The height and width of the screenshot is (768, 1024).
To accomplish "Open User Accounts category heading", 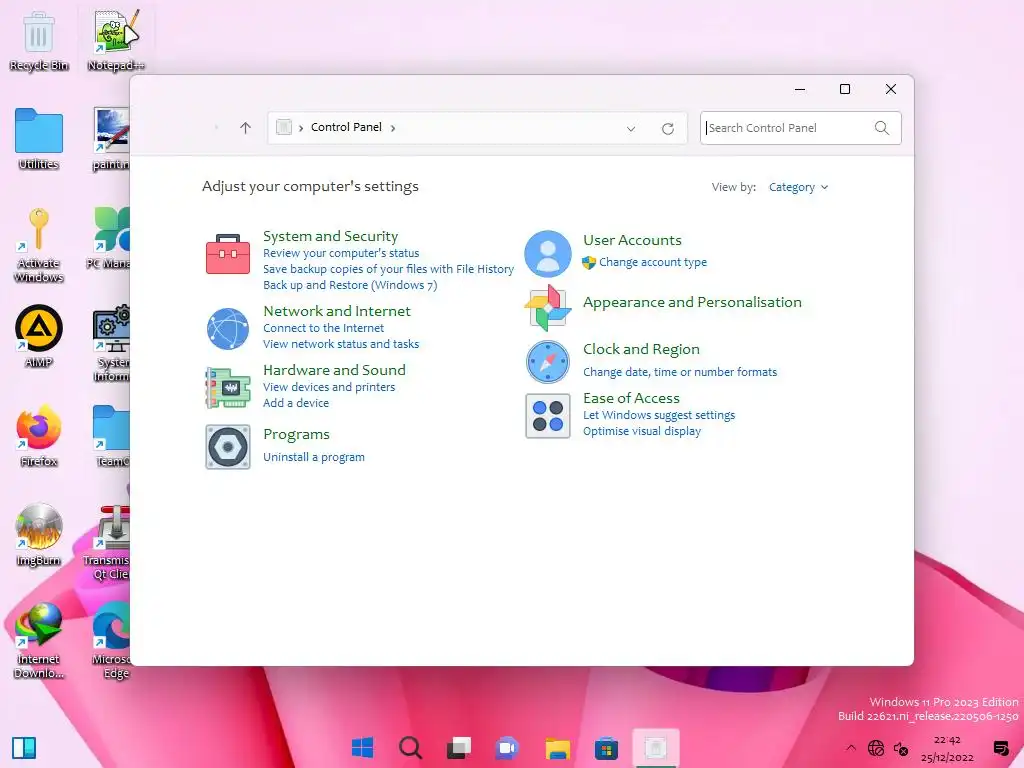I will point(632,240).
